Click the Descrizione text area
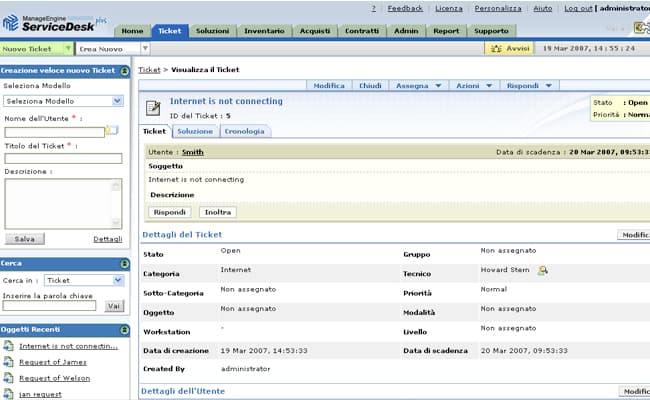 click(63, 204)
